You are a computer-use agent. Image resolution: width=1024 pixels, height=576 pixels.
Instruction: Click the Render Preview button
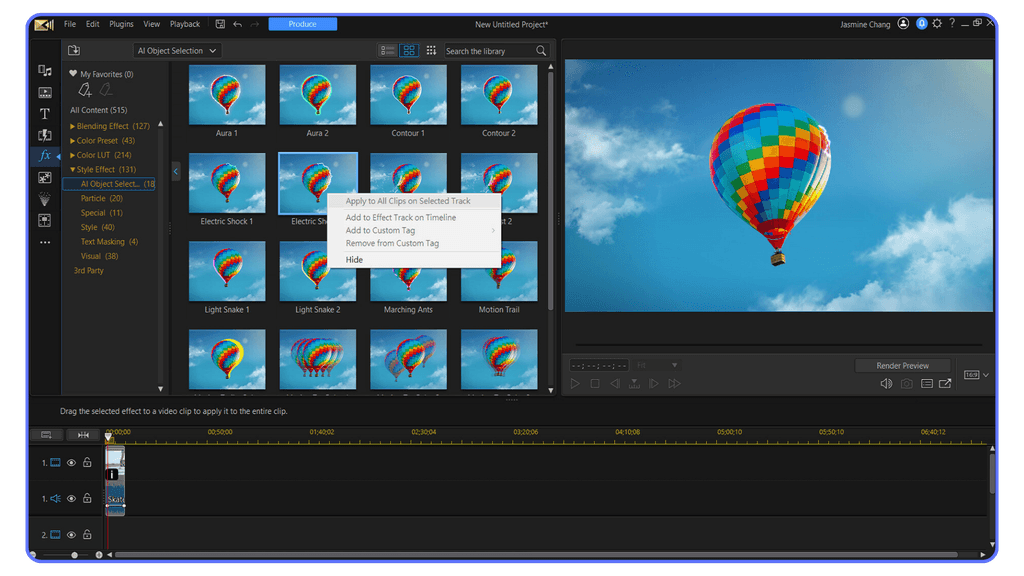point(901,364)
